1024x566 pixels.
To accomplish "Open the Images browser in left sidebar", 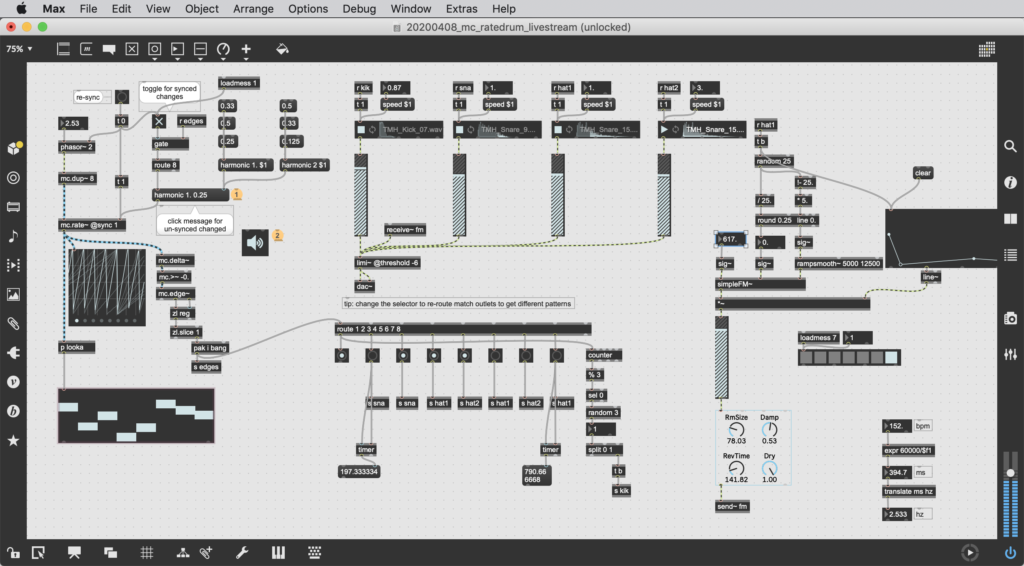I will pos(13,294).
